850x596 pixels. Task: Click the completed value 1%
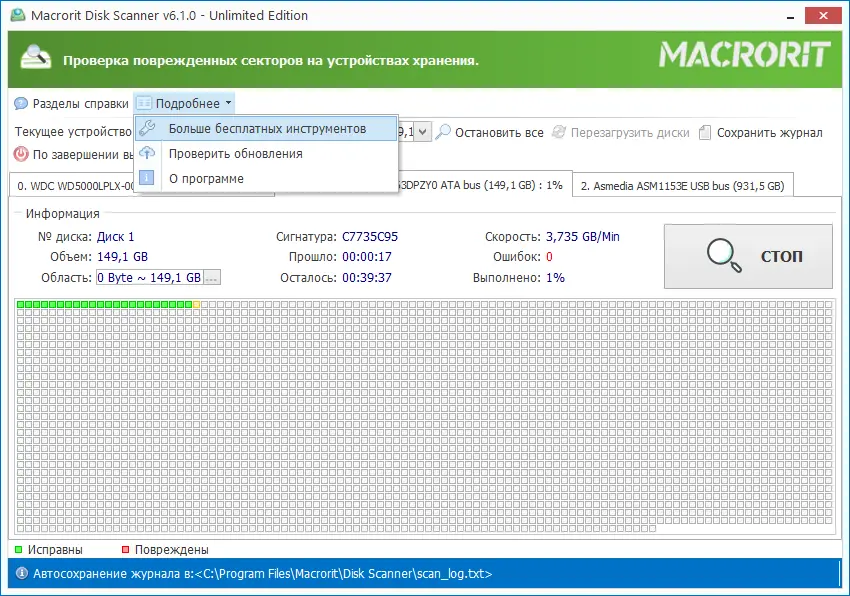point(555,278)
